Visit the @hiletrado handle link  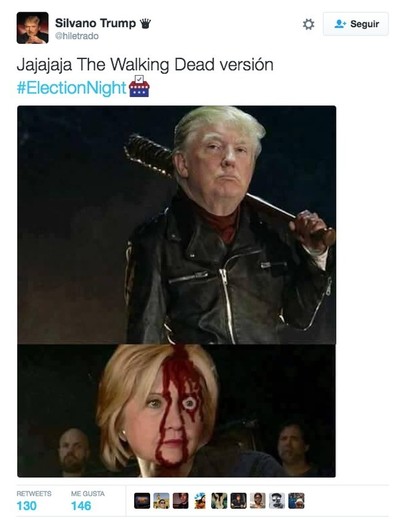point(77,36)
